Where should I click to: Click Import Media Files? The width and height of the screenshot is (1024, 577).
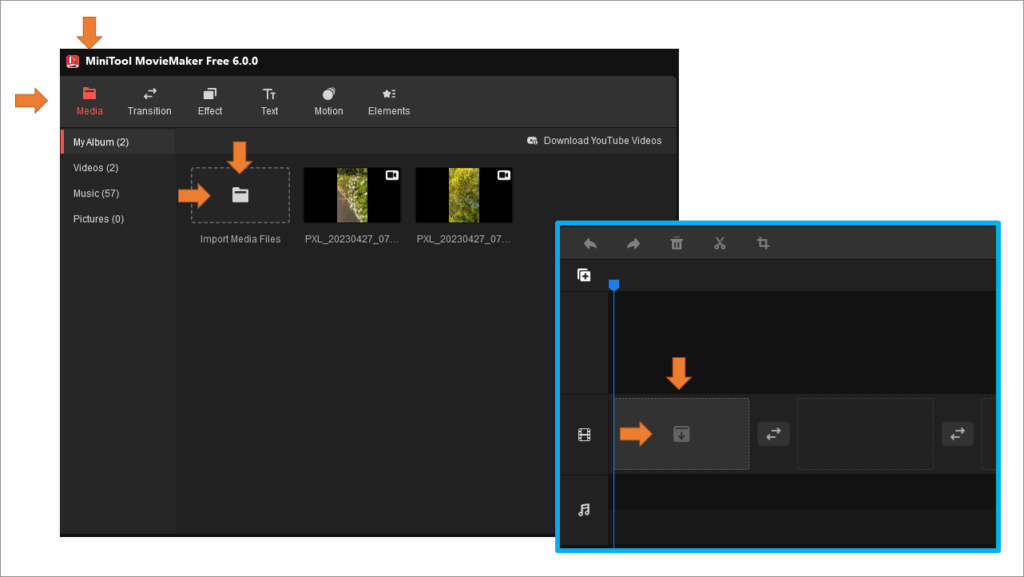click(x=239, y=195)
